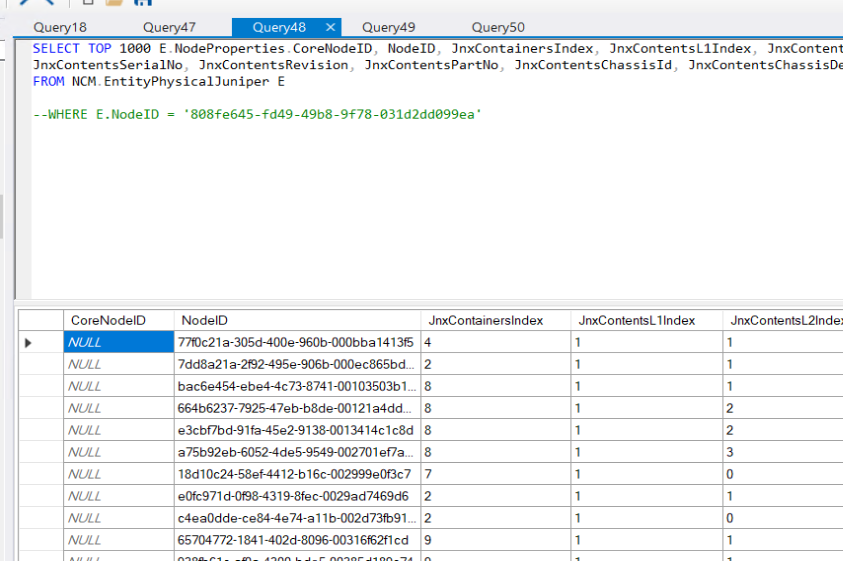Click the SELECT keyword in the query editor

56,48
